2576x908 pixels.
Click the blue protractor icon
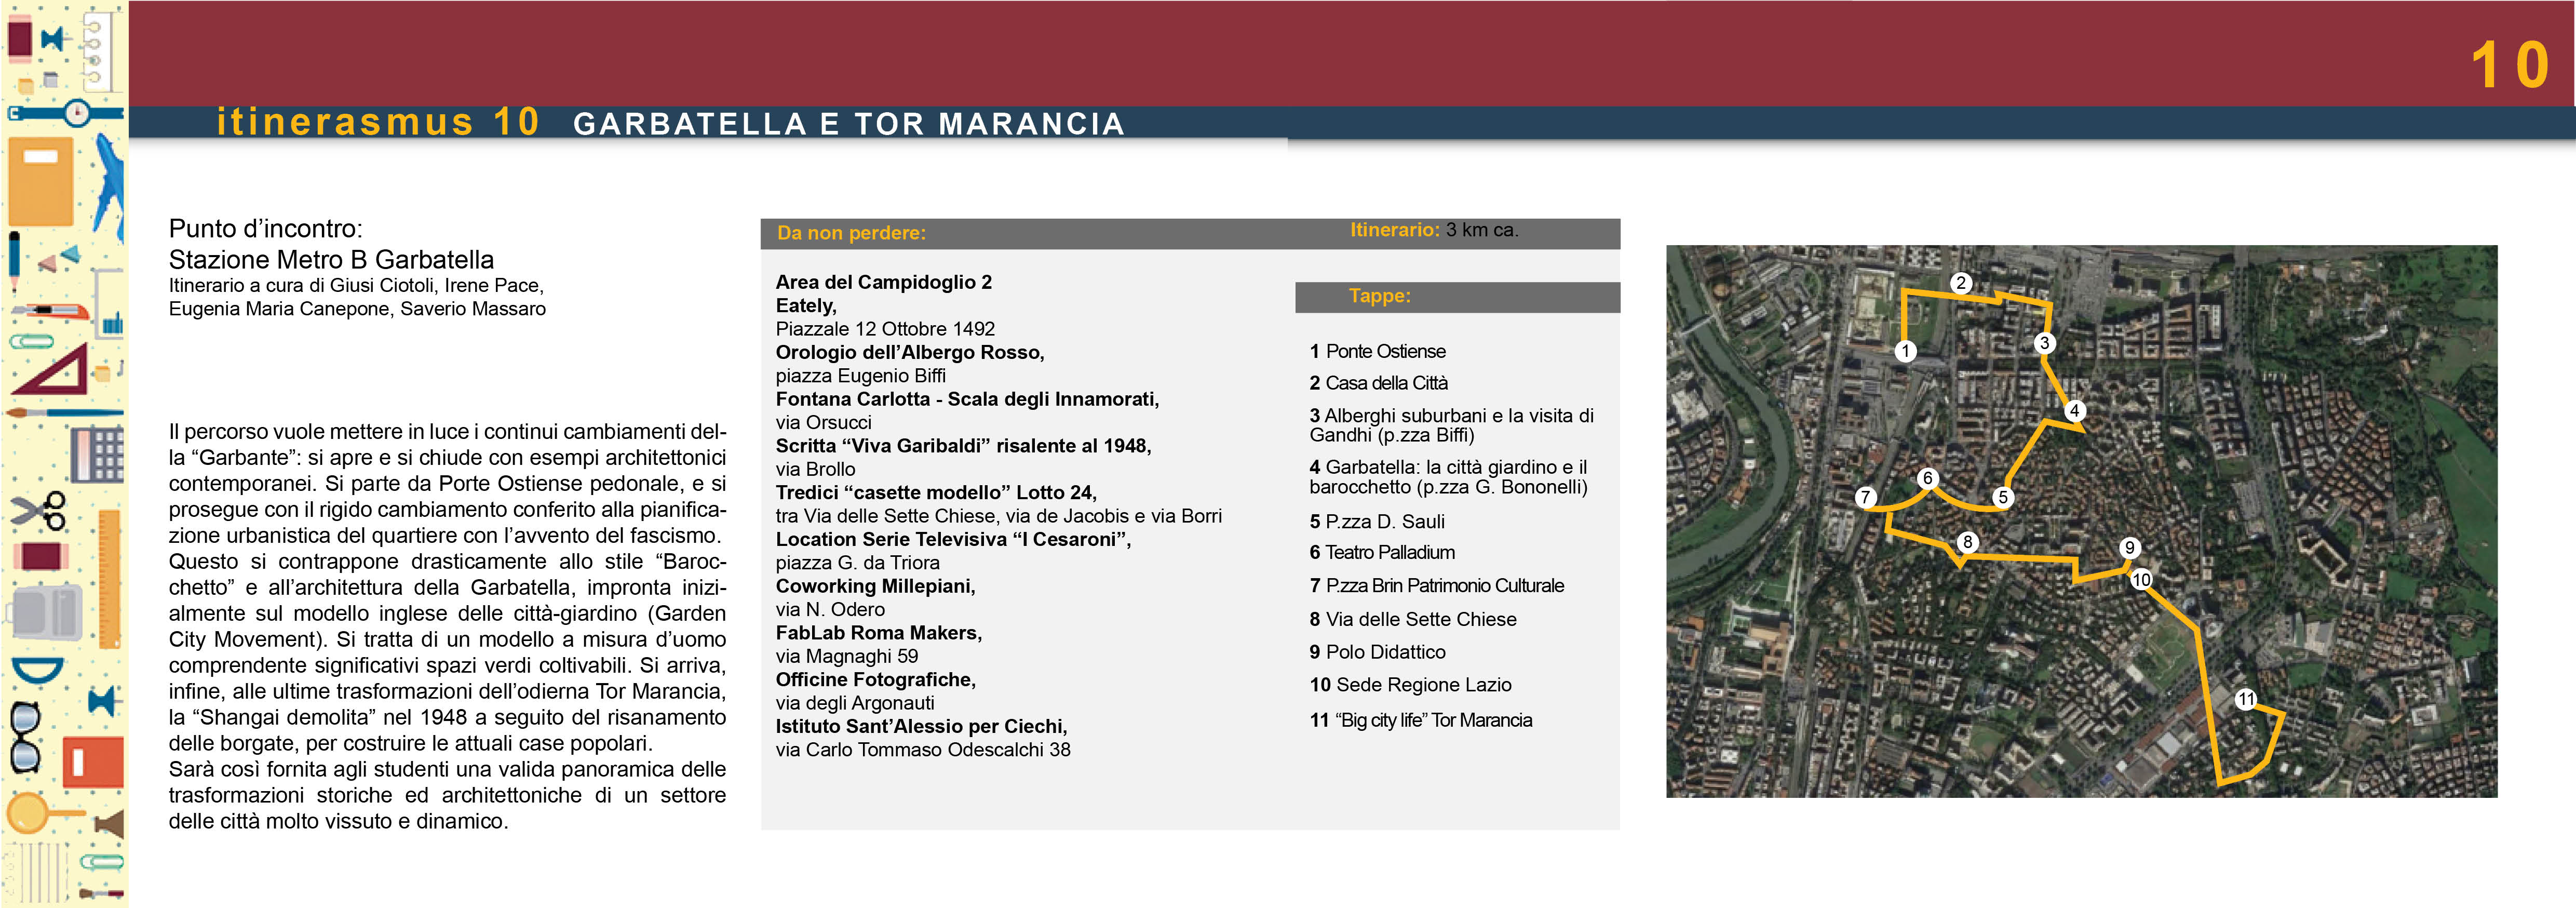pos(37,669)
